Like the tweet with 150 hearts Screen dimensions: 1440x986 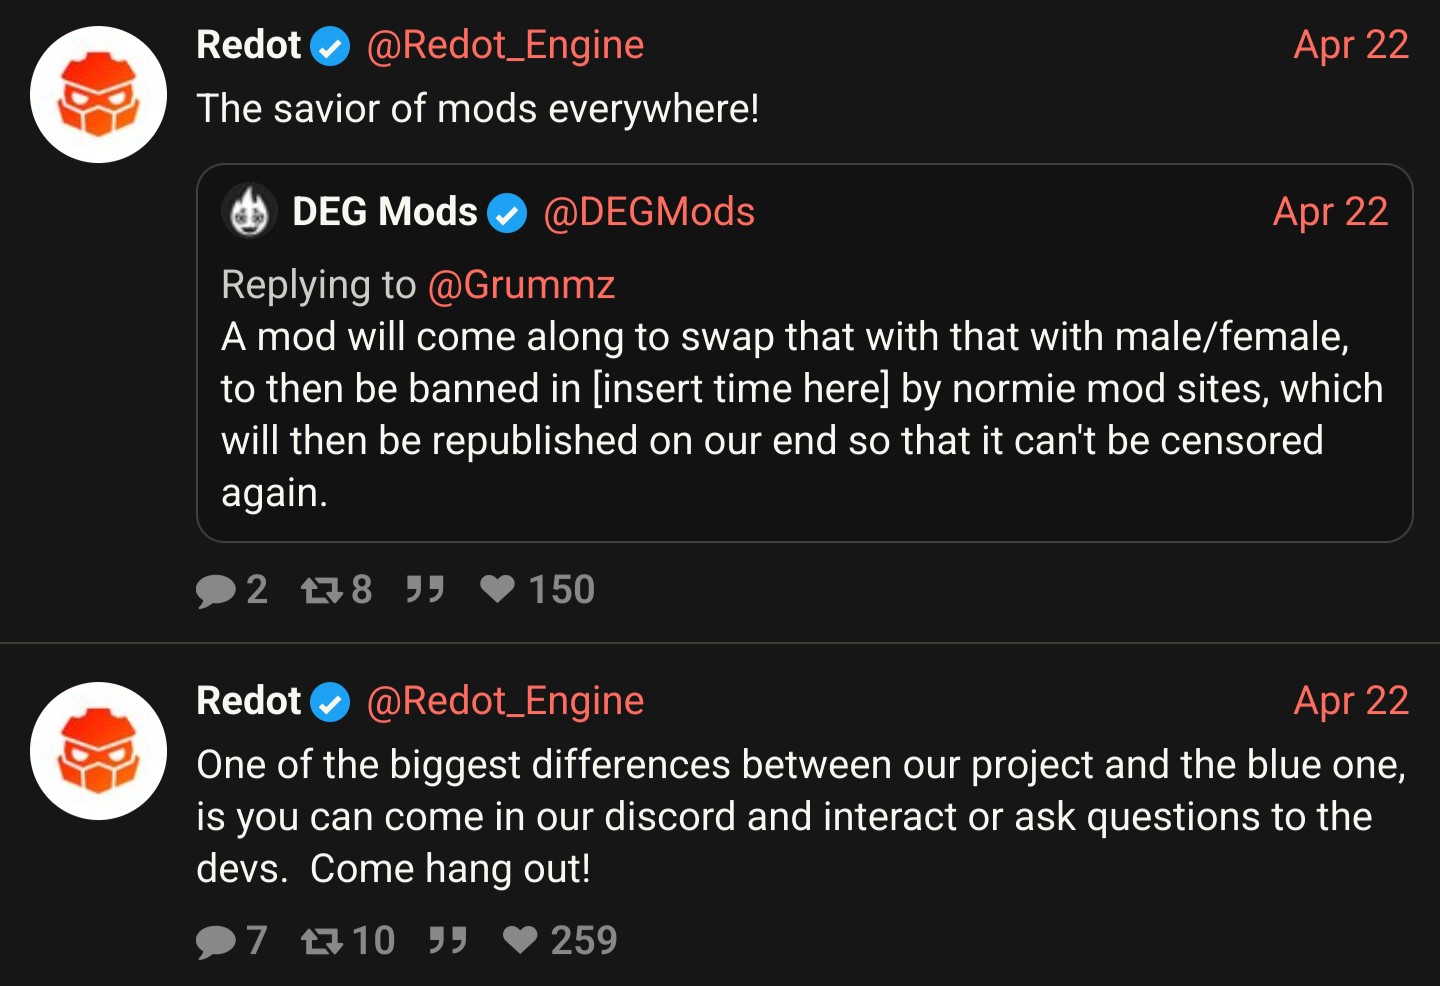click(497, 589)
